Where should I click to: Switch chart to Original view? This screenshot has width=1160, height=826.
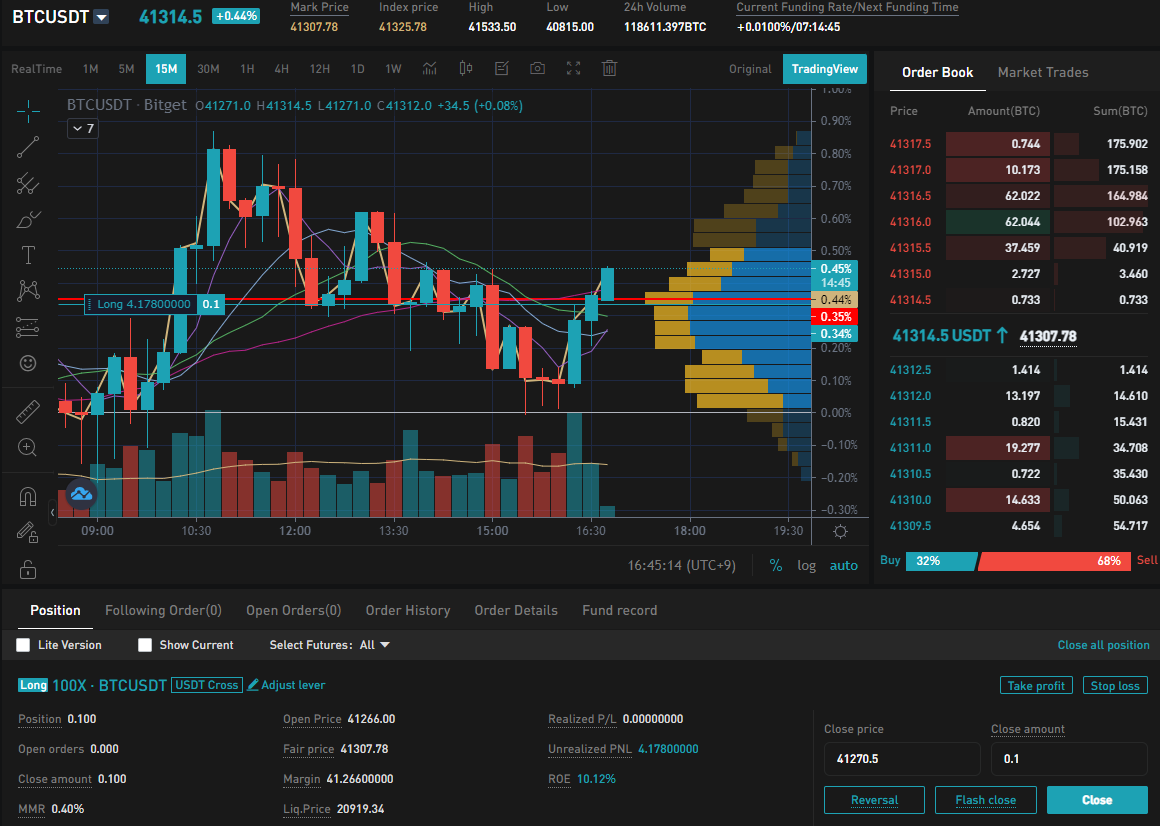[750, 69]
